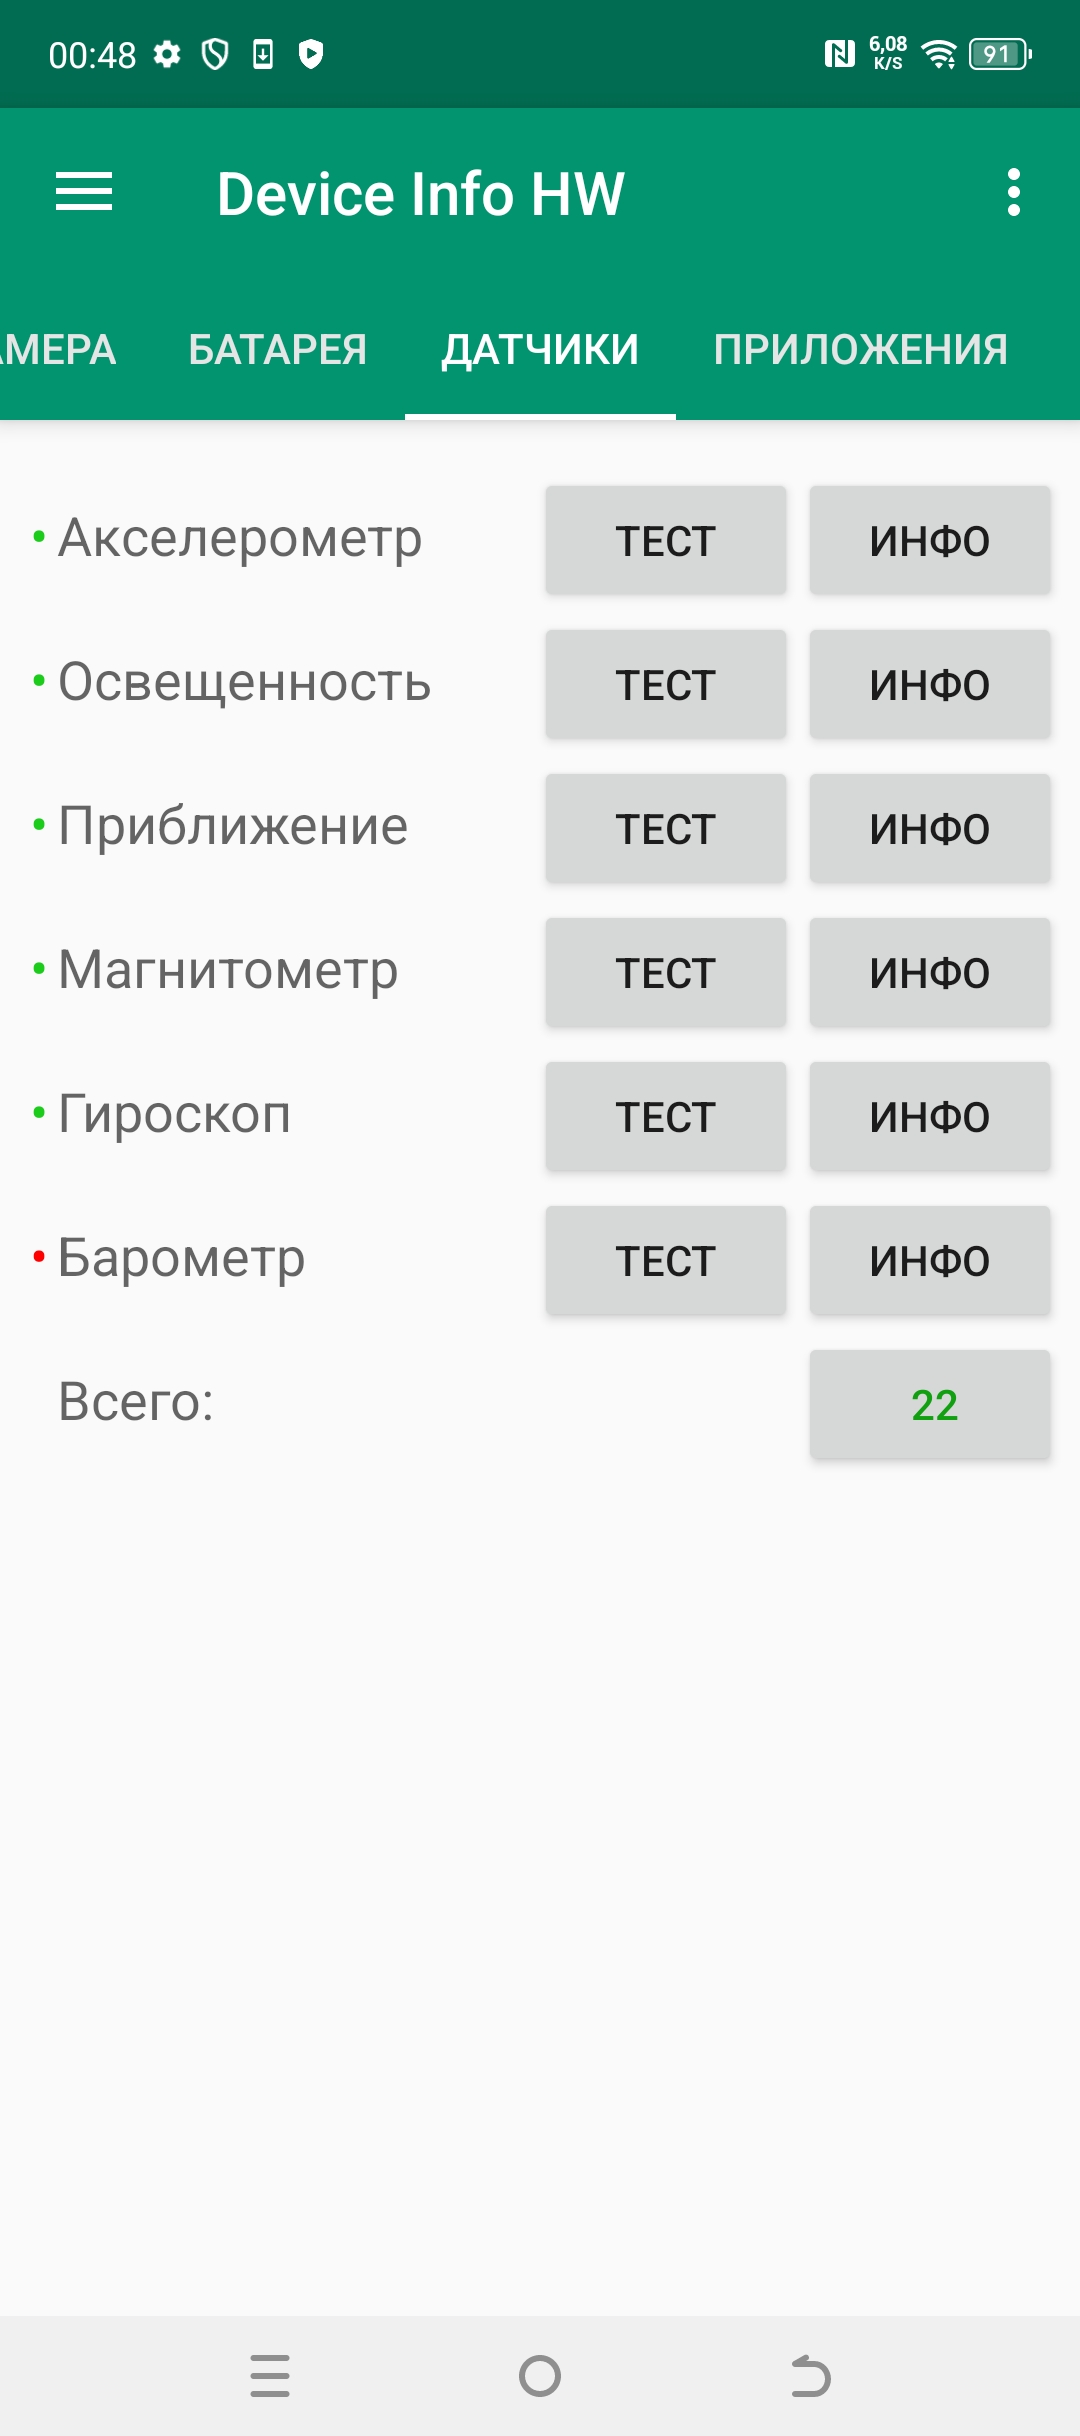Tap the Android back navigation icon

click(x=810, y=2376)
